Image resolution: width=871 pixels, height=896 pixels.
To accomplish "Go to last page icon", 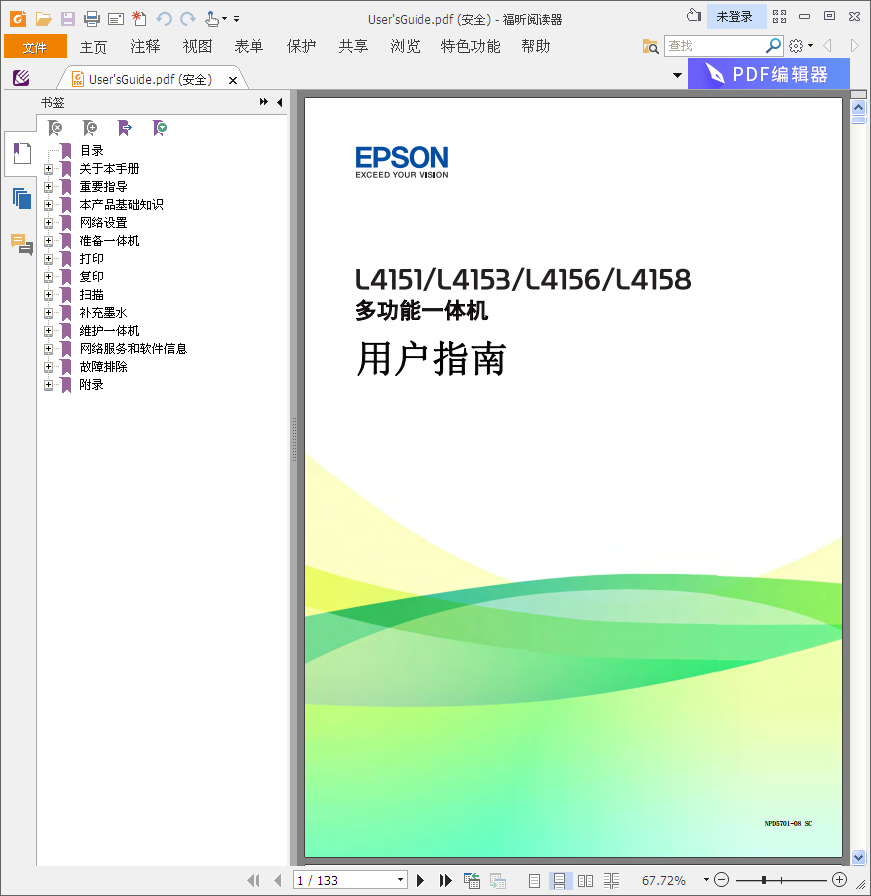I will pyautogui.click(x=445, y=881).
